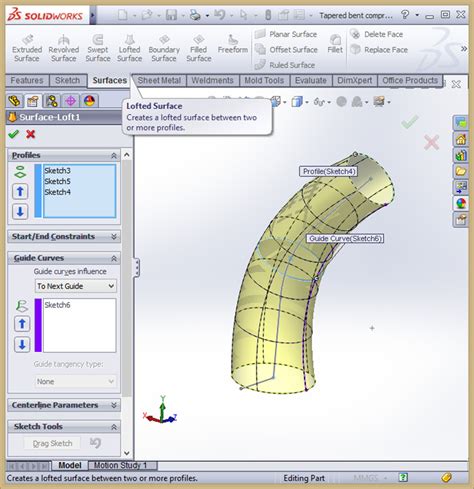The width and height of the screenshot is (474, 489).
Task: Move guide curve down arrow button
Action: pos(22,344)
